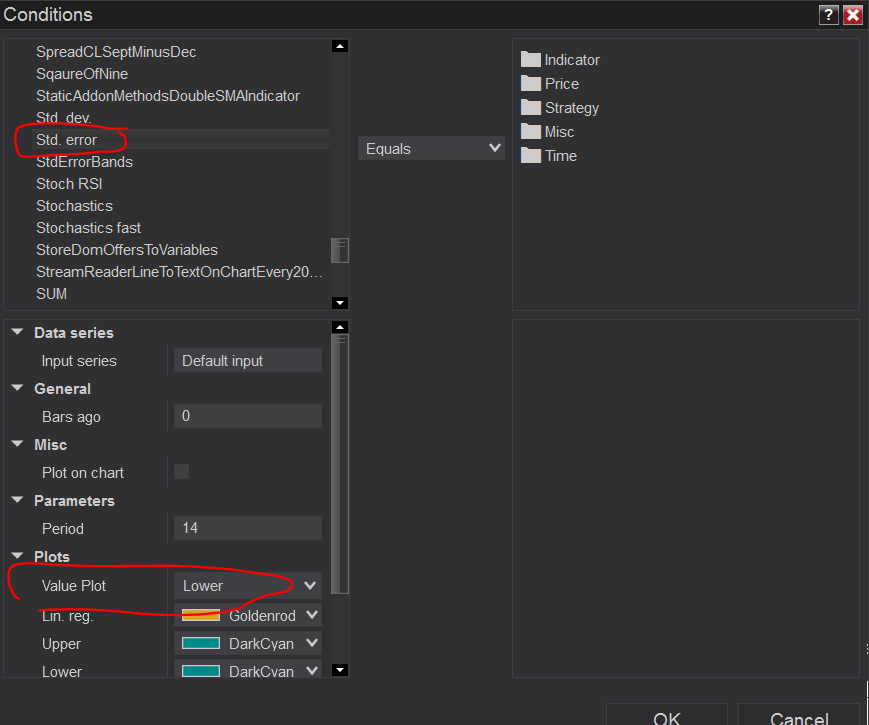The image size is (869, 725).
Task: Select Stochastics indicator
Action: [74, 206]
